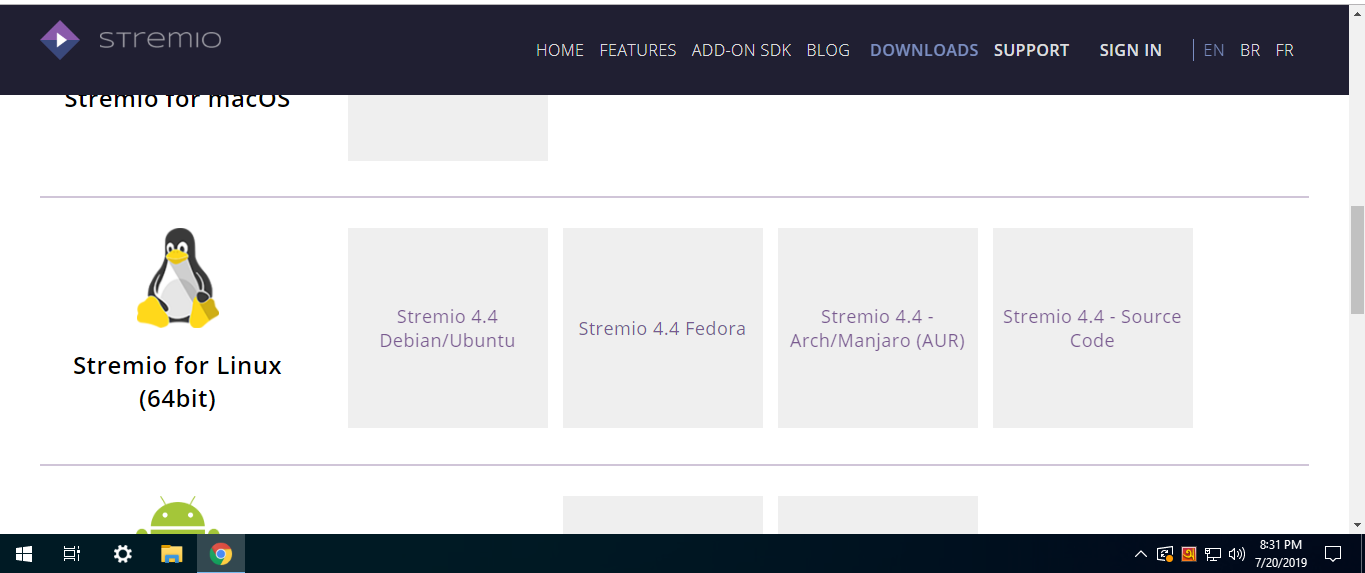Open the ADD-ON SDK page
The width and height of the screenshot is (1365, 573).
(x=741, y=50)
